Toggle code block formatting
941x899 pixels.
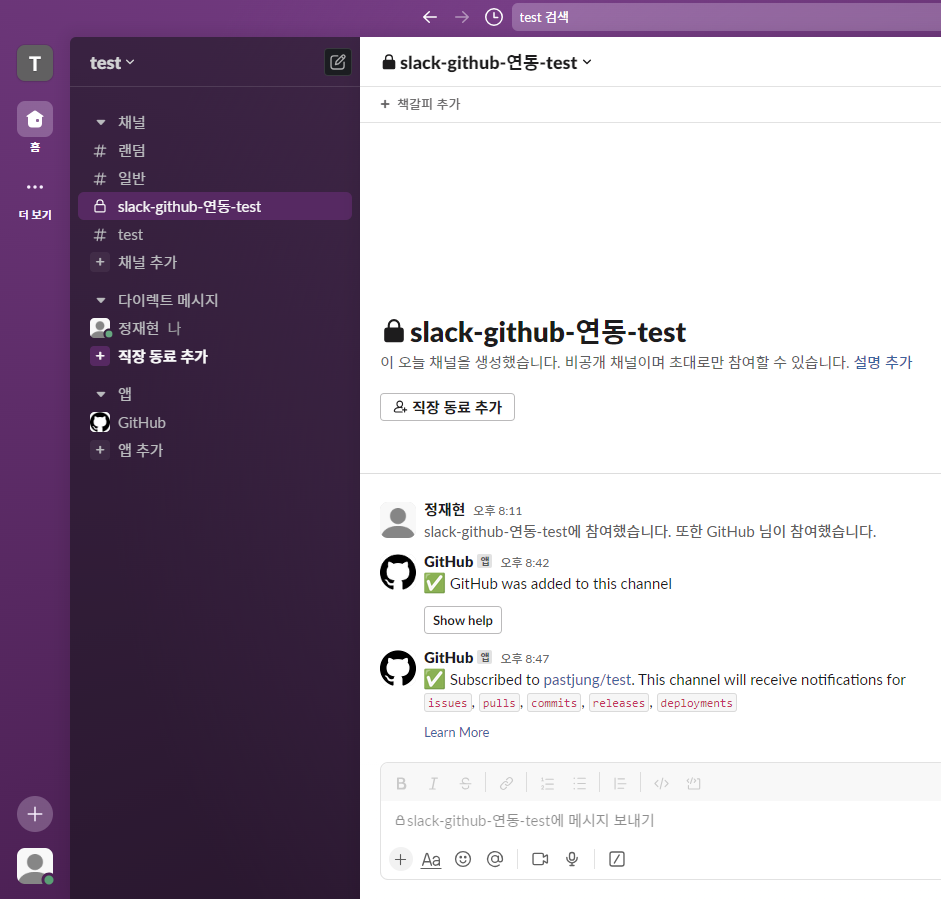coord(693,784)
